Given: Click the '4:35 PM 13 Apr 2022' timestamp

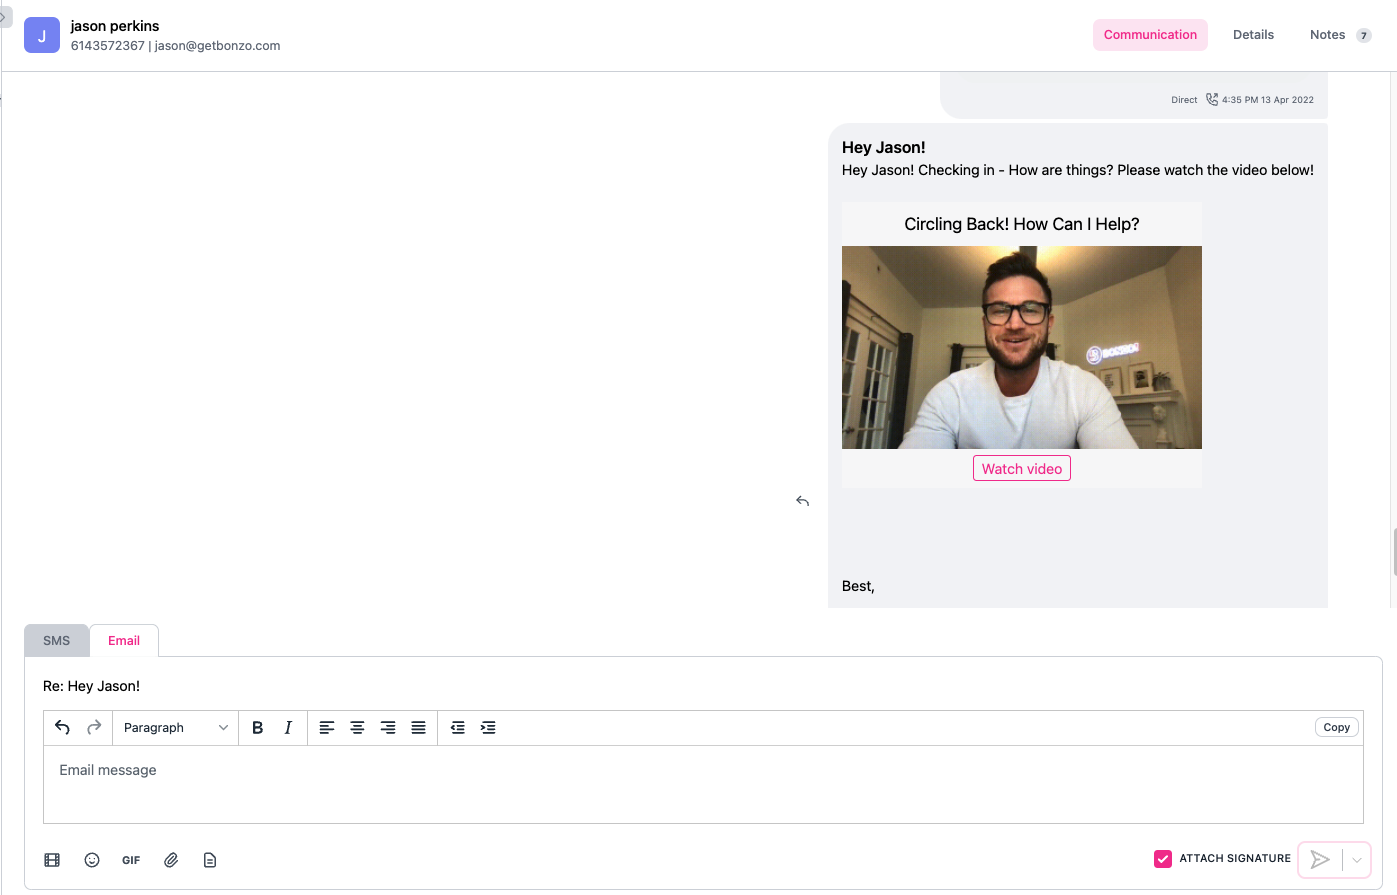Looking at the screenshot, I should click(x=1268, y=100).
